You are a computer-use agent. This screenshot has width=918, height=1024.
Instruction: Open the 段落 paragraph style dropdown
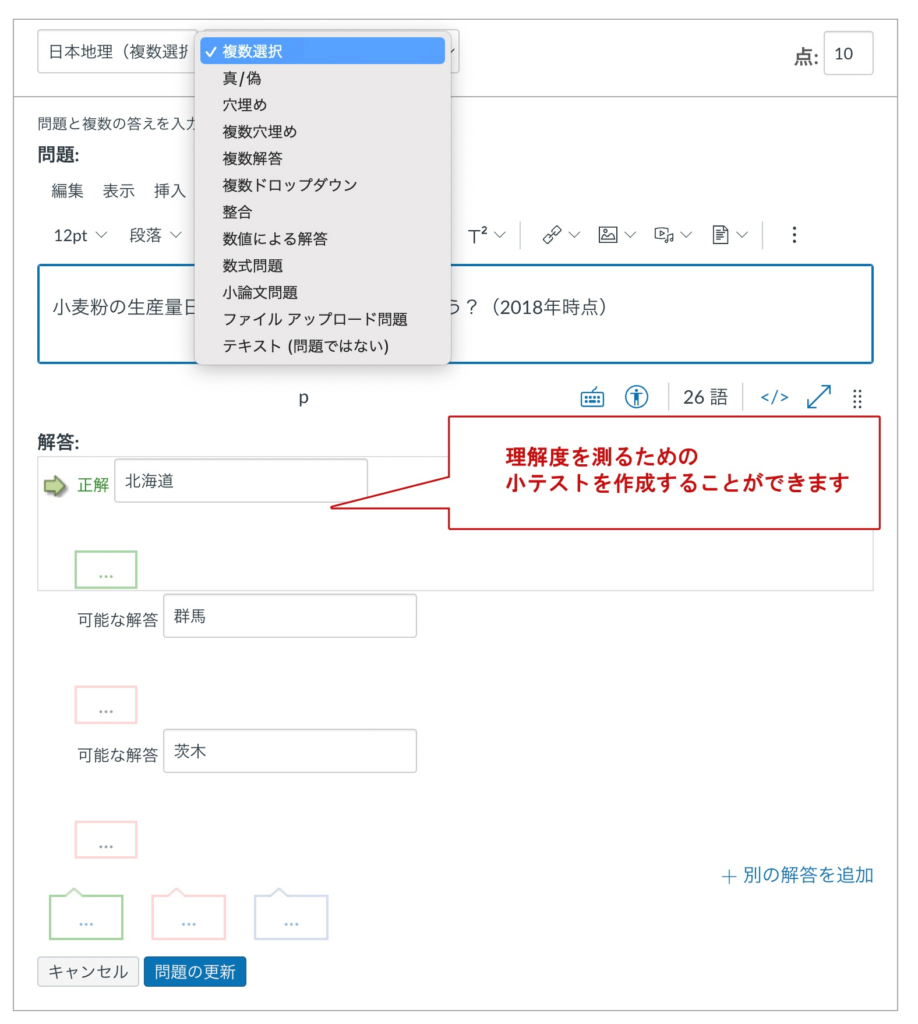[x=155, y=235]
